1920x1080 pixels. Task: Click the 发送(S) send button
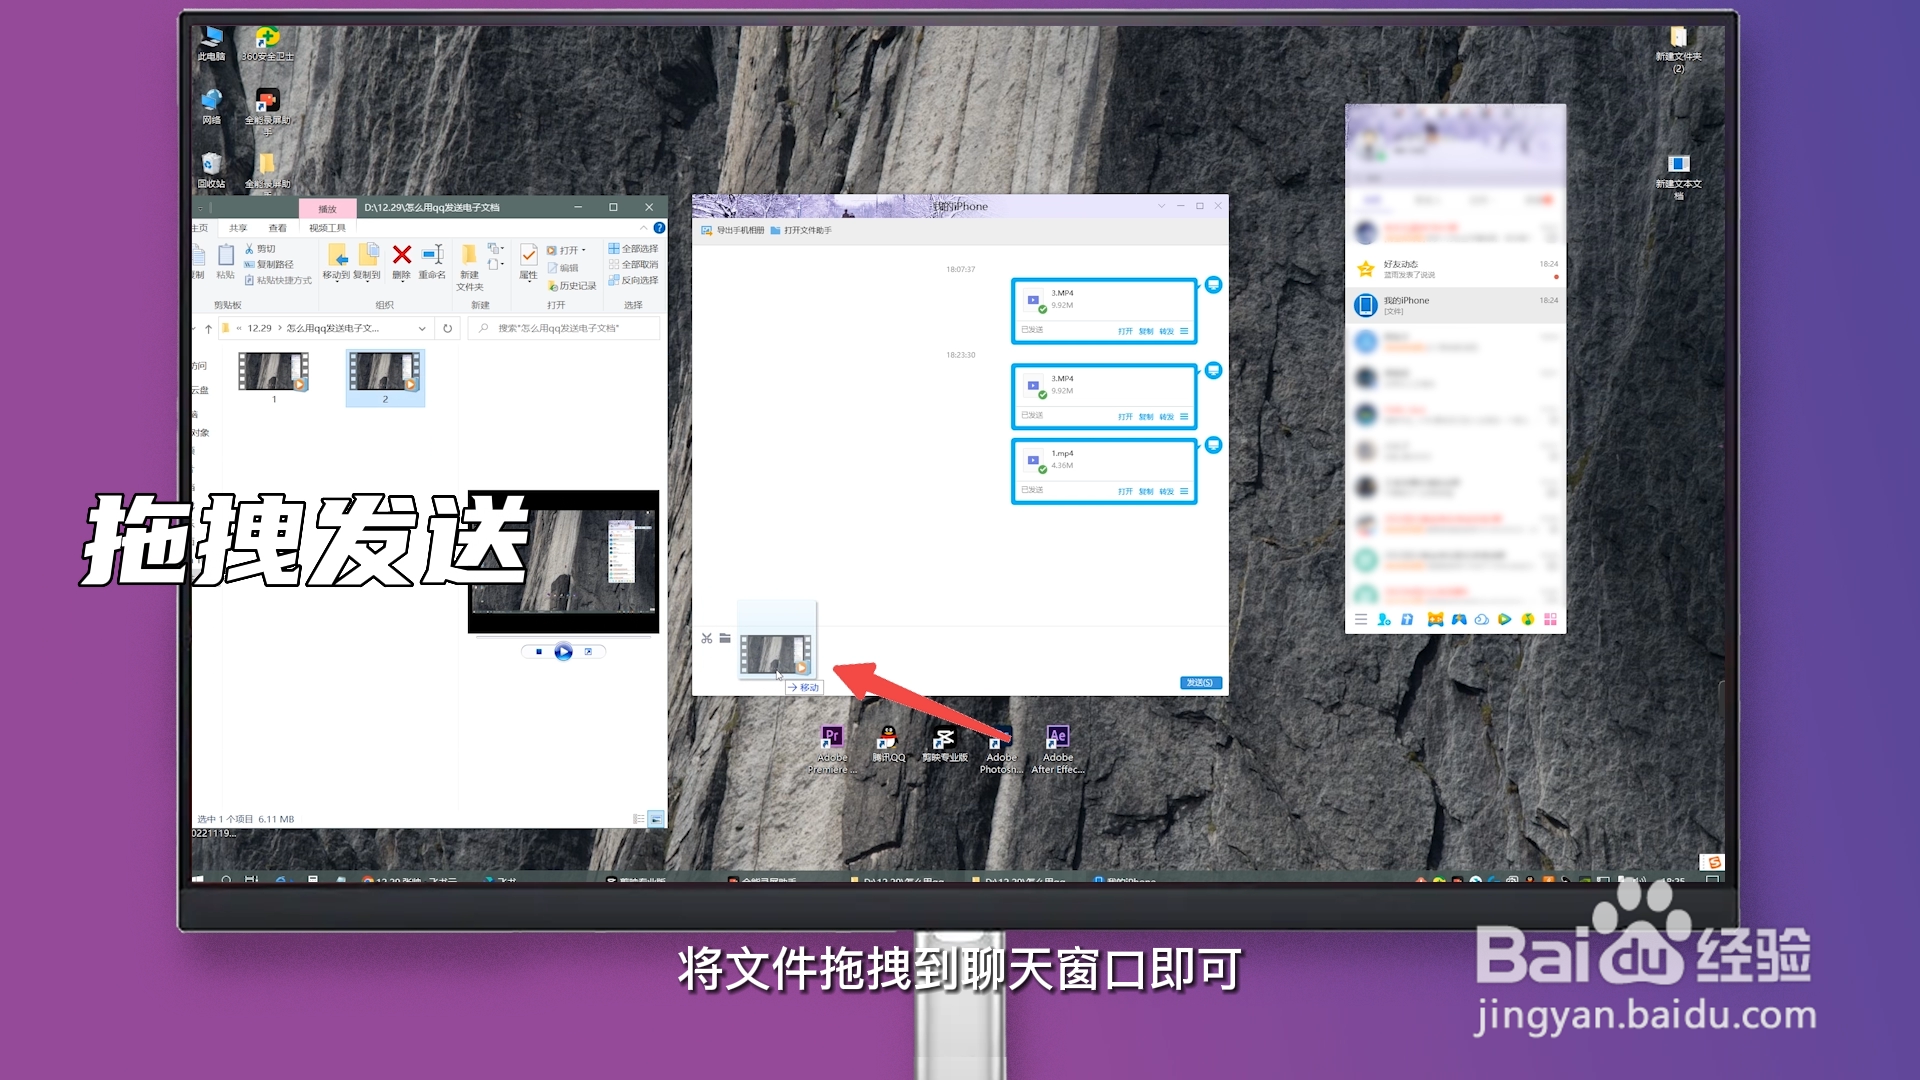[1199, 683]
